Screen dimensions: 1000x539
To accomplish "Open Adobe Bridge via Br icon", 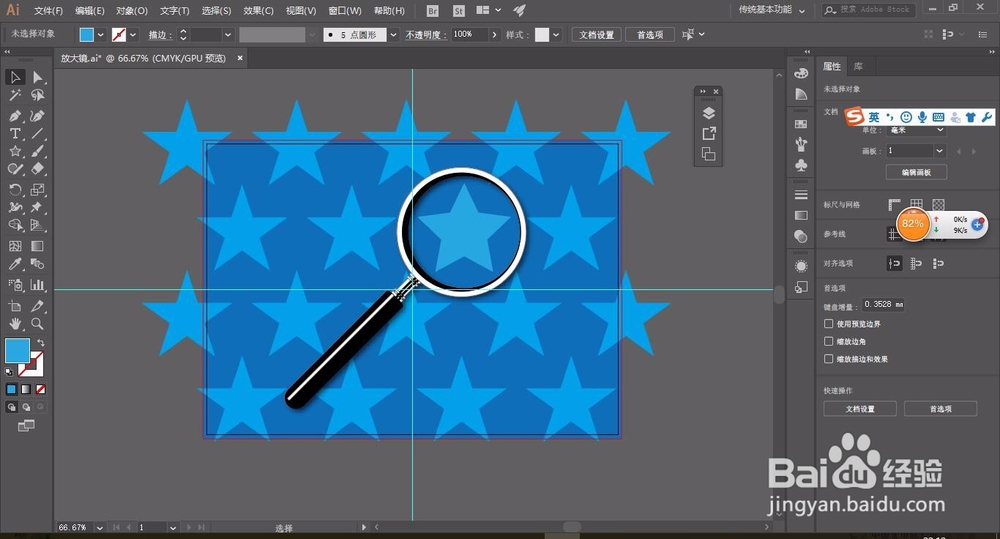I will 432,11.
